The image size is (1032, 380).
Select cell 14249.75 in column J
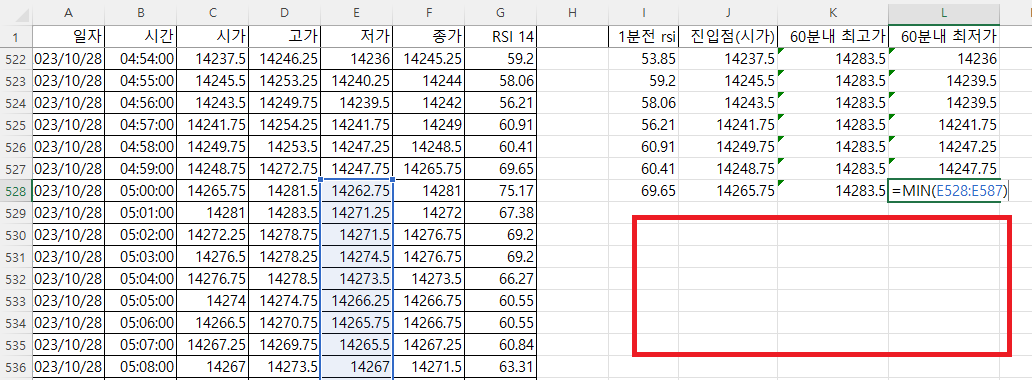728,147
